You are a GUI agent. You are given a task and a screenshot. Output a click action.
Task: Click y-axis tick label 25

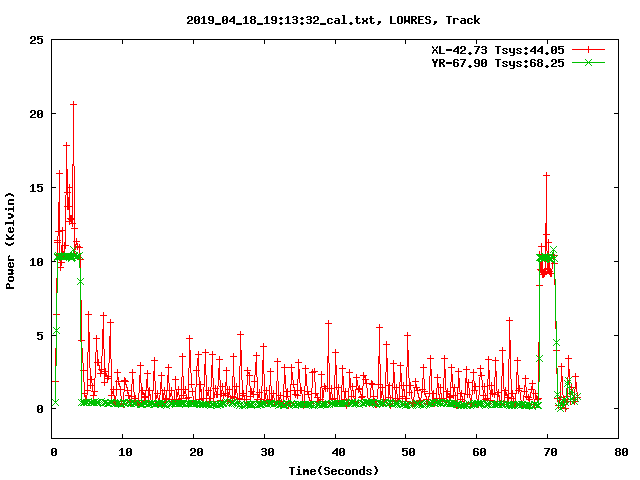[36, 40]
